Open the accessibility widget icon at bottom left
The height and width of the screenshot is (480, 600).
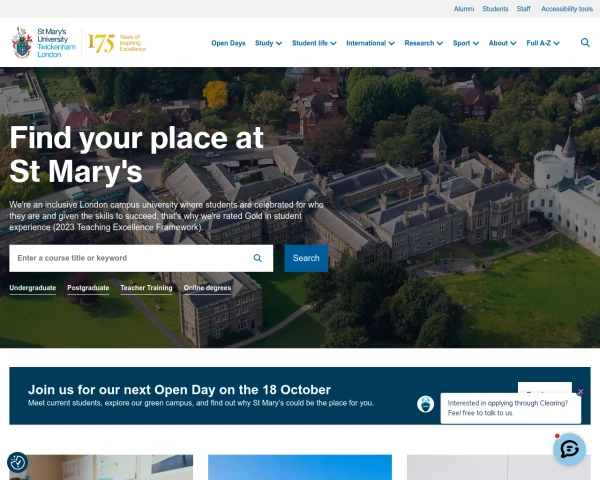17,463
